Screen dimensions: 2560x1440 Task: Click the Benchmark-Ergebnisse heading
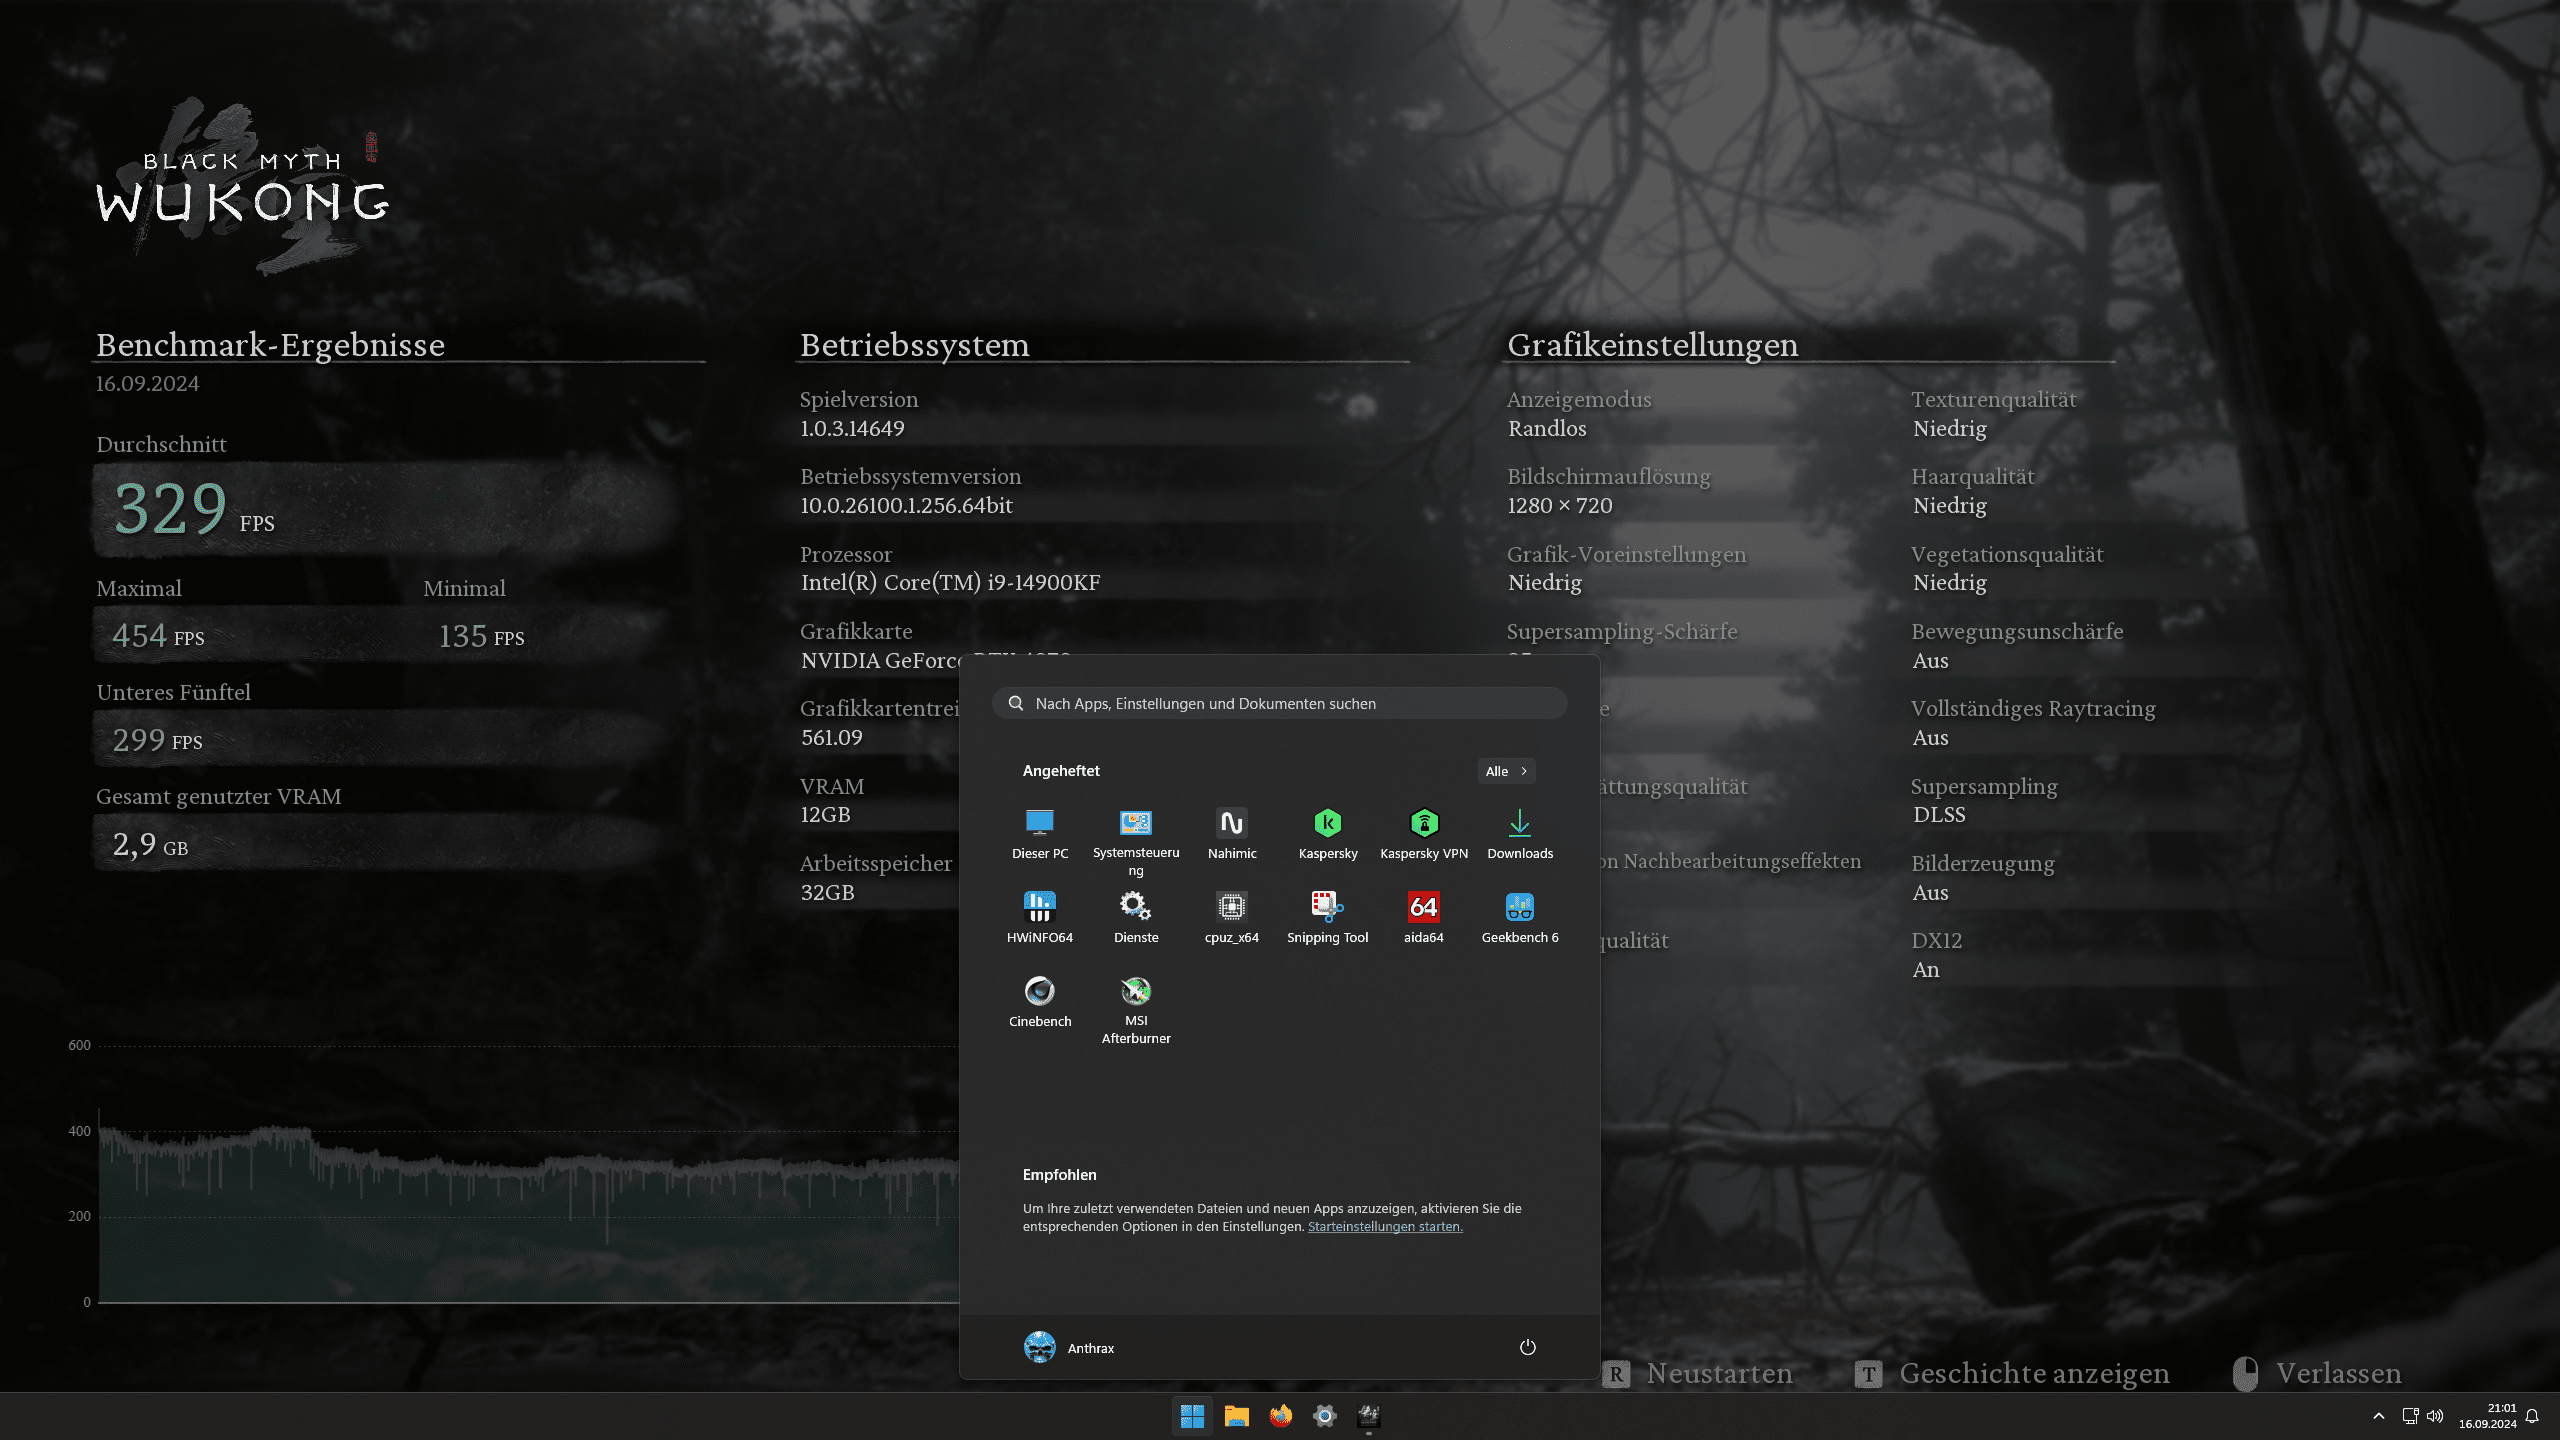click(270, 345)
